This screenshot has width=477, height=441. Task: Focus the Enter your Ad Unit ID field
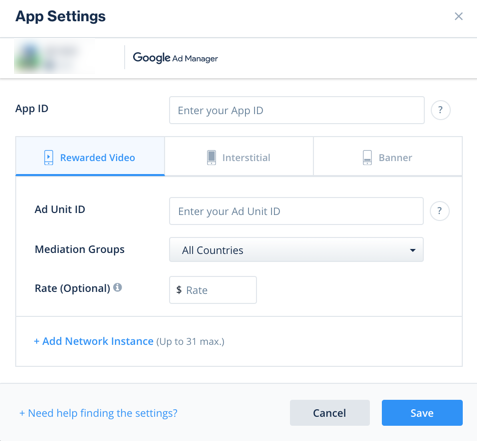(x=296, y=211)
